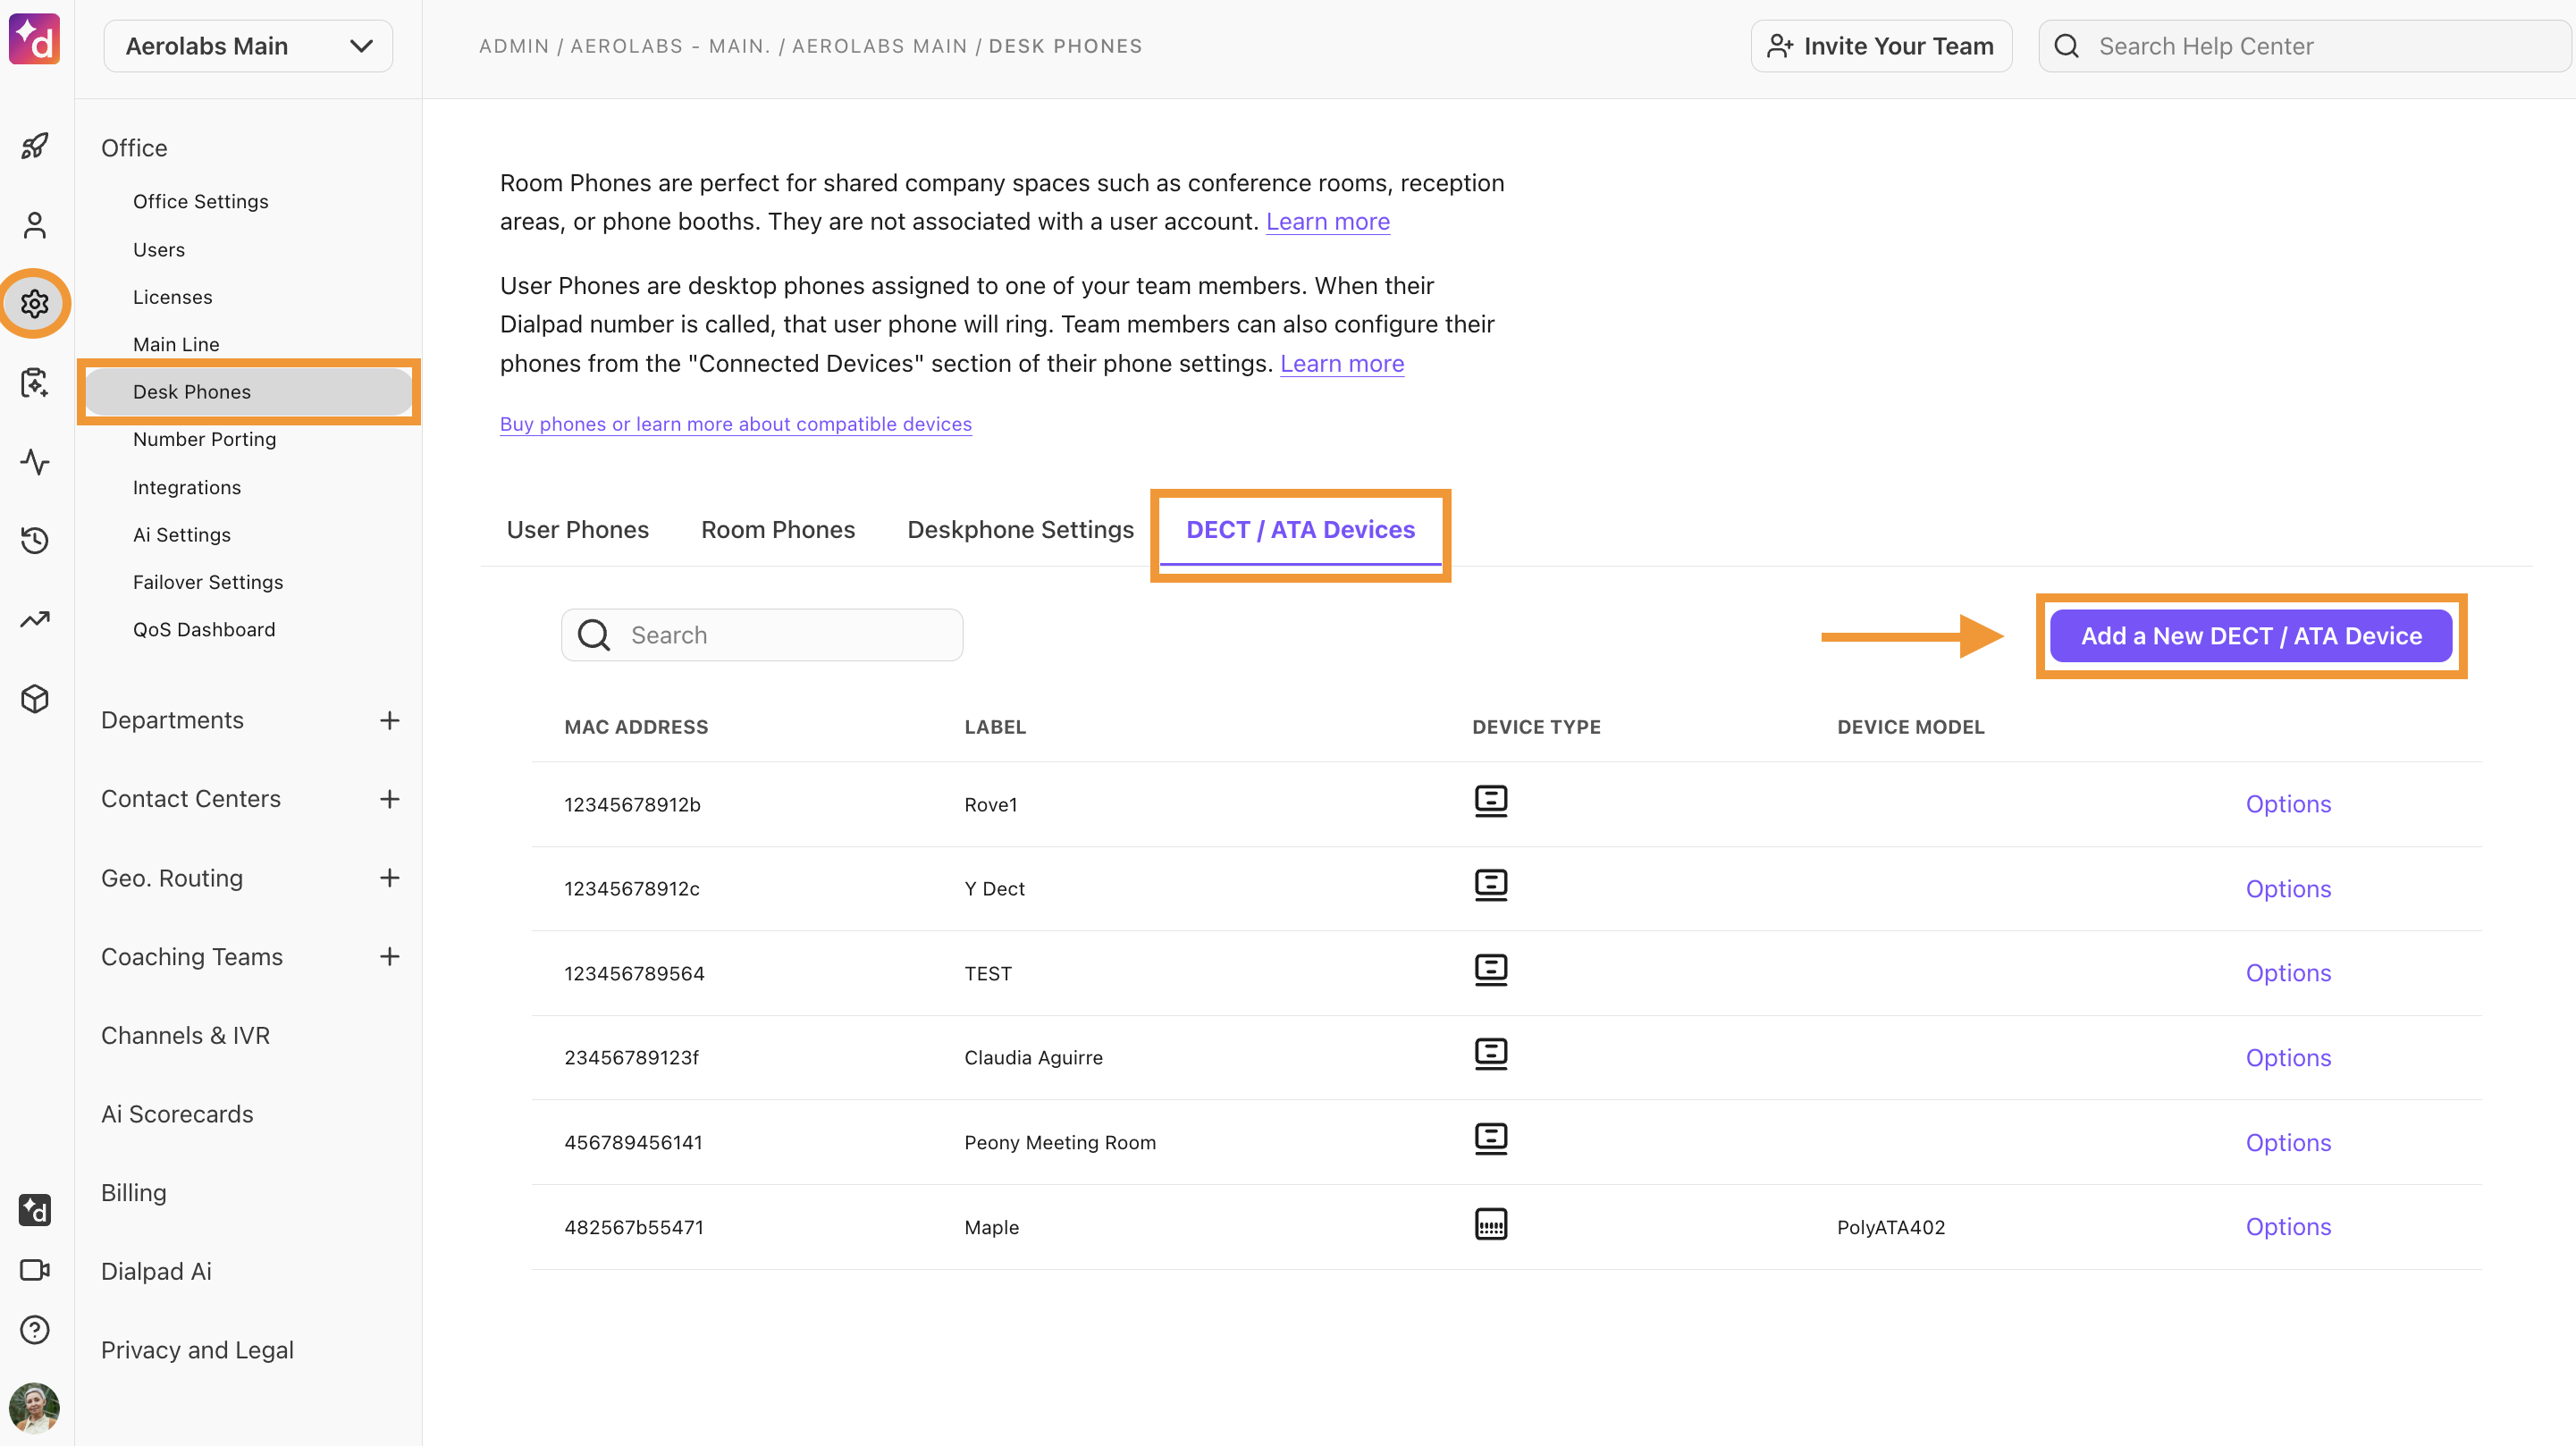
Task: Switch to the Room Phones tab
Action: coord(778,529)
